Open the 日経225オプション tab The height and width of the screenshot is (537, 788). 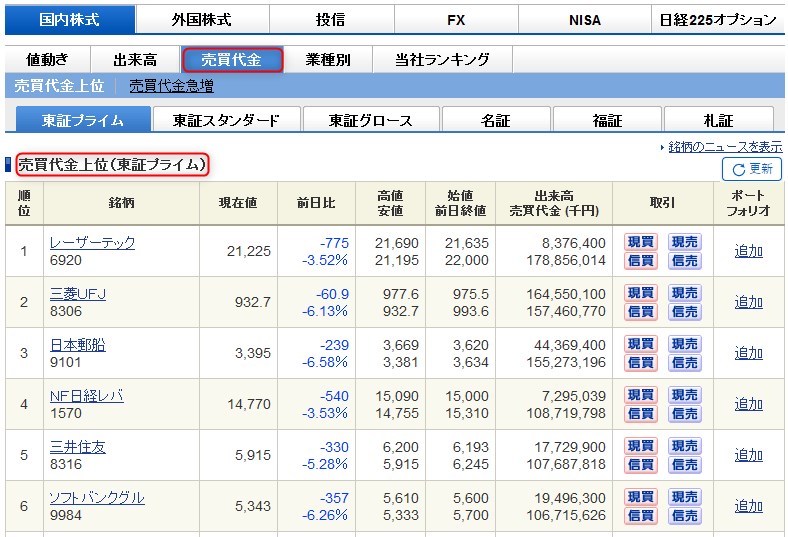pos(718,20)
